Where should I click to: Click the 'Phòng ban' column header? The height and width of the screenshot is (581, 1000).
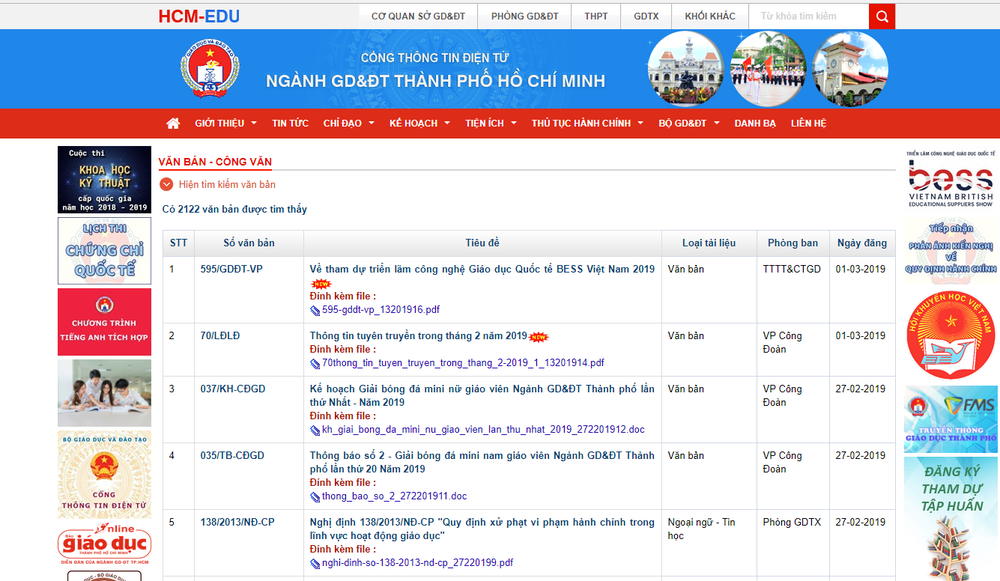click(793, 243)
